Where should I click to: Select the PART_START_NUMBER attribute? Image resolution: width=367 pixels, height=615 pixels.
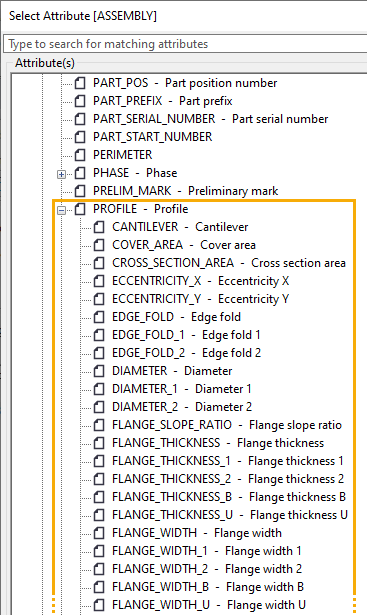(x=153, y=137)
